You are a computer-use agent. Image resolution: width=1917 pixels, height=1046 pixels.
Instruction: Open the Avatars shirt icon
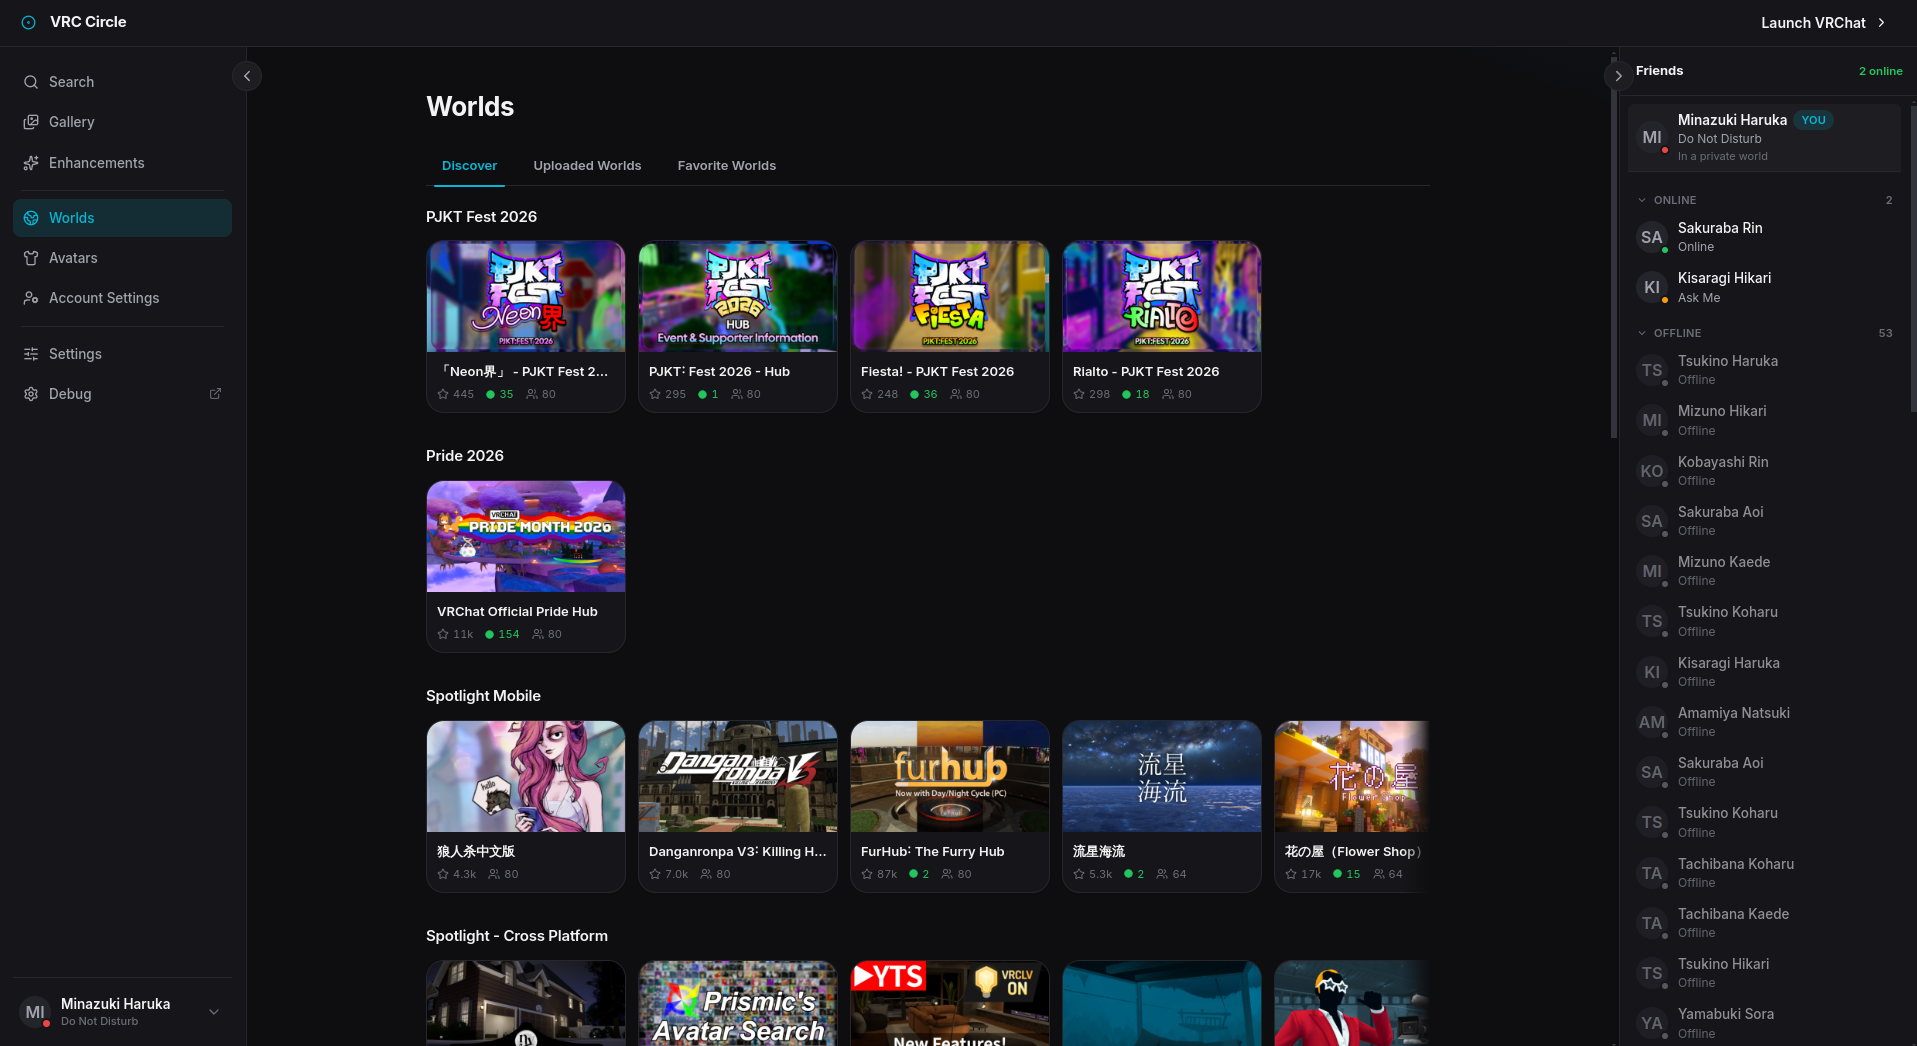pyautogui.click(x=31, y=258)
